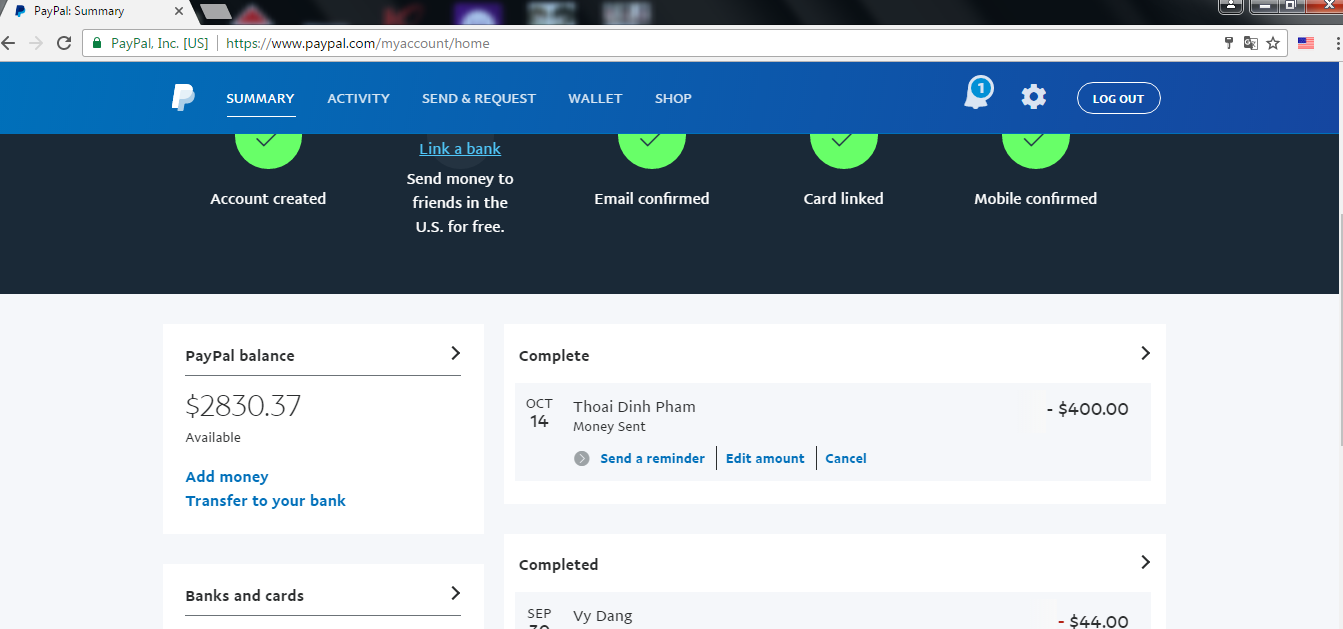This screenshot has height=629, width=1343.
Task: Open the Vy Dang transaction
Action: point(603,616)
